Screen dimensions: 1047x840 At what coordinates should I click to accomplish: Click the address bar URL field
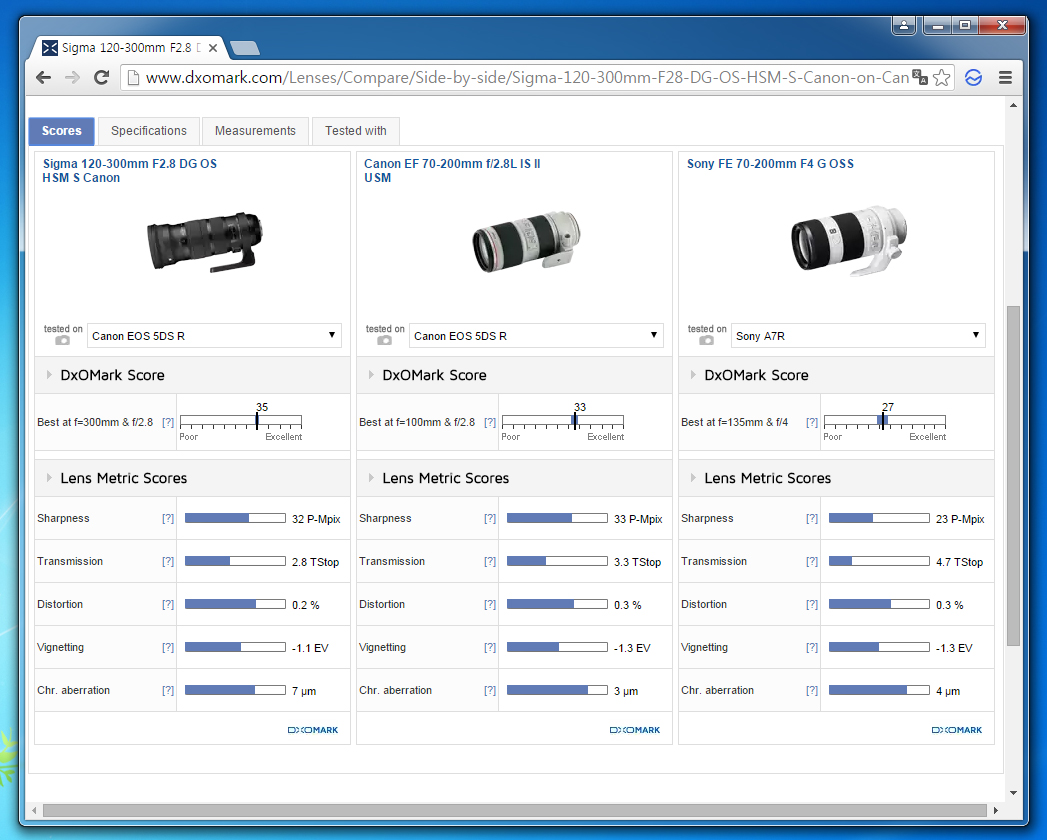(528, 77)
